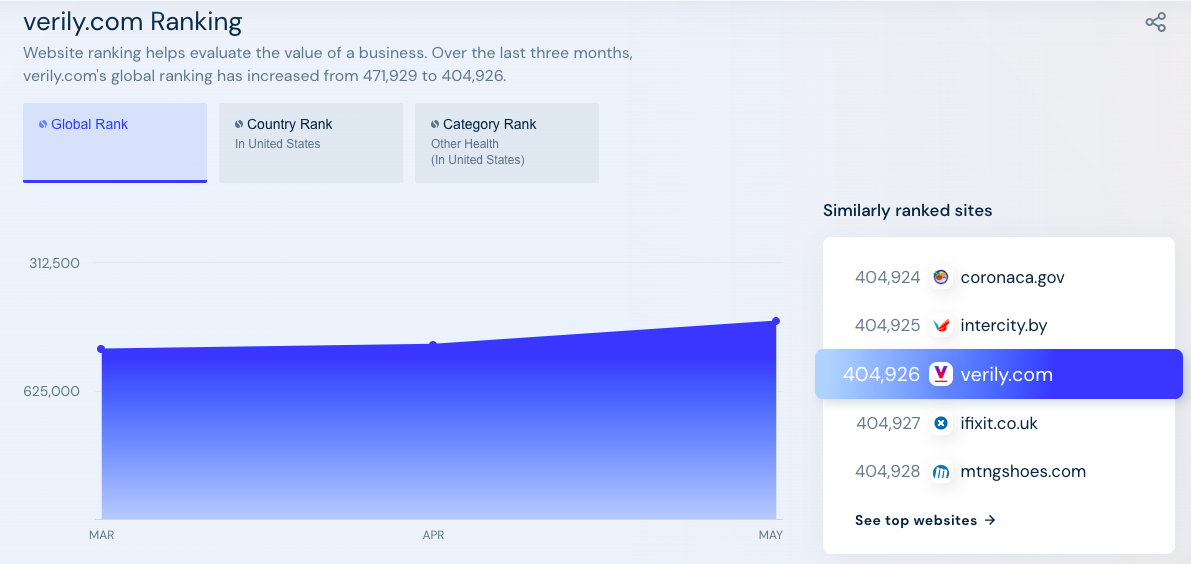The width and height of the screenshot is (1191, 564).
Task: Open the mtngshoes.com site link
Action: point(1023,472)
